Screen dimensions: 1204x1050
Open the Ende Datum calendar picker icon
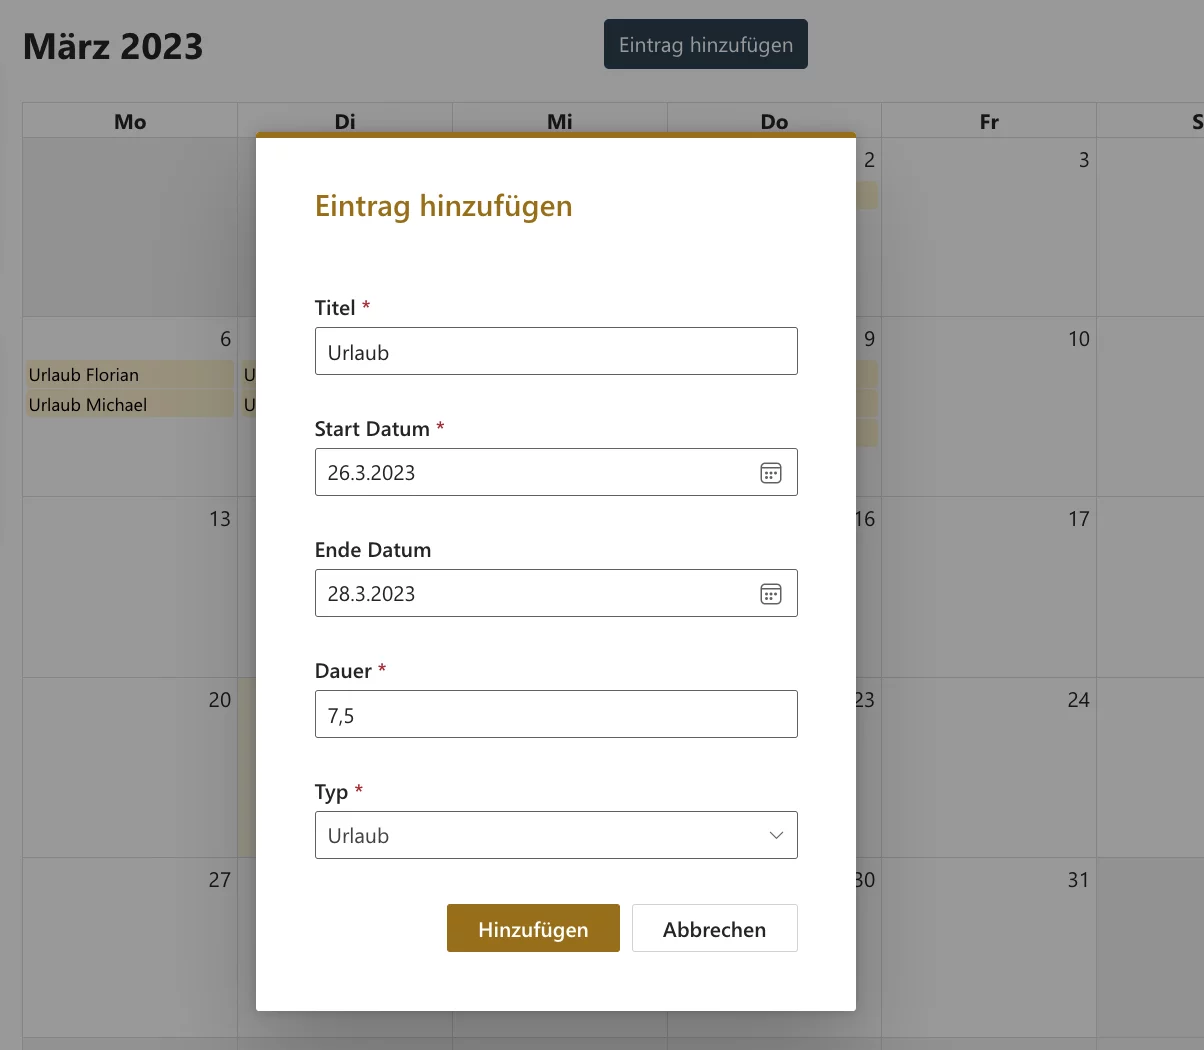pyautogui.click(x=770, y=593)
